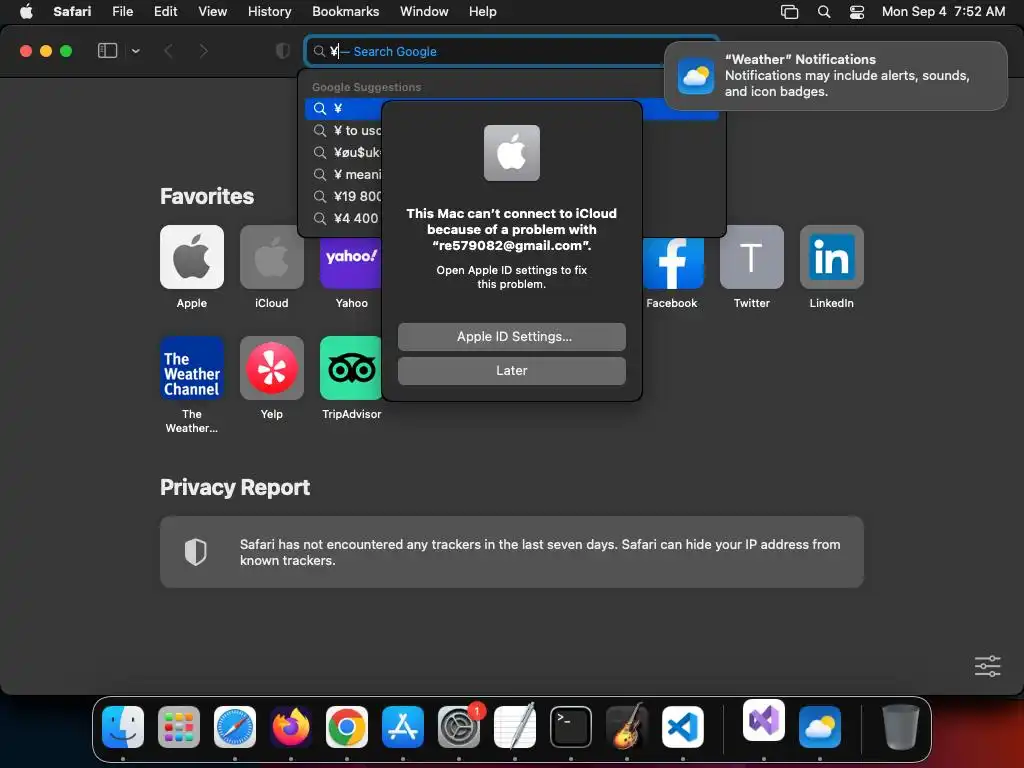Click the Later button in dialog

511,371
